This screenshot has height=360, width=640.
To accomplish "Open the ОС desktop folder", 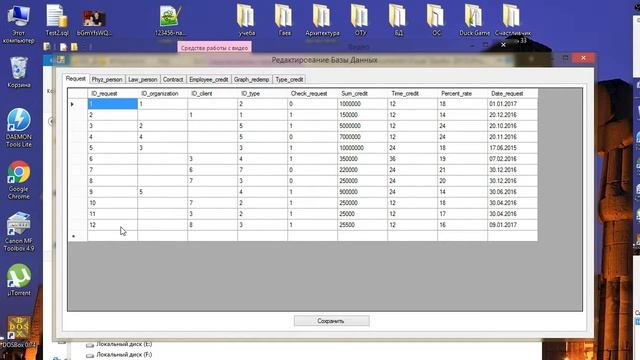I will coord(436,20).
